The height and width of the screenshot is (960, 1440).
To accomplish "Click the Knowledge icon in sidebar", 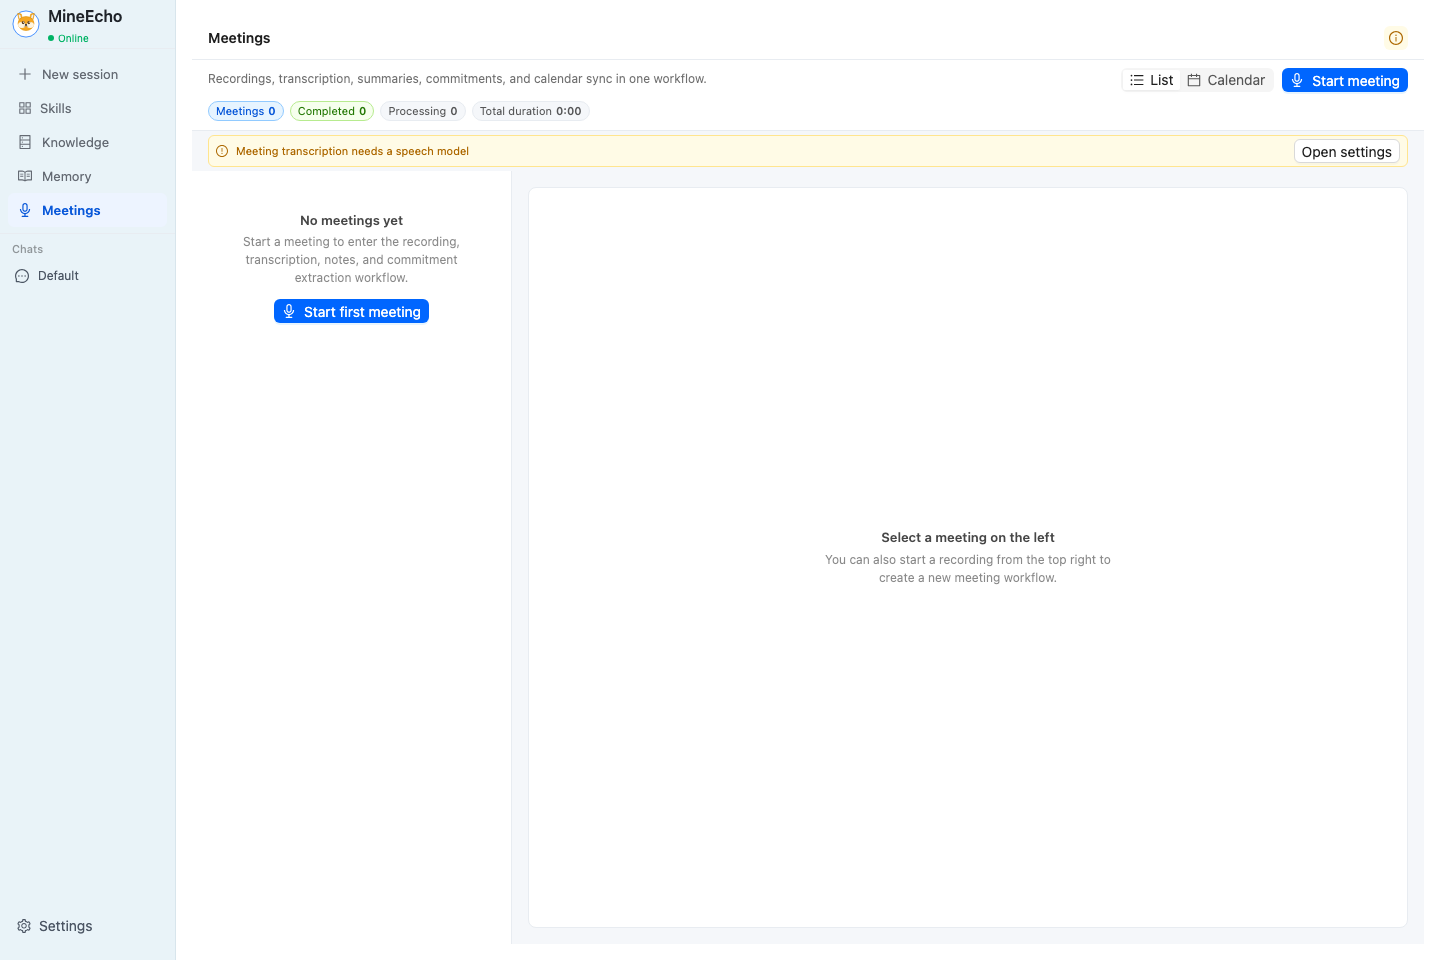I will click(x=25, y=142).
